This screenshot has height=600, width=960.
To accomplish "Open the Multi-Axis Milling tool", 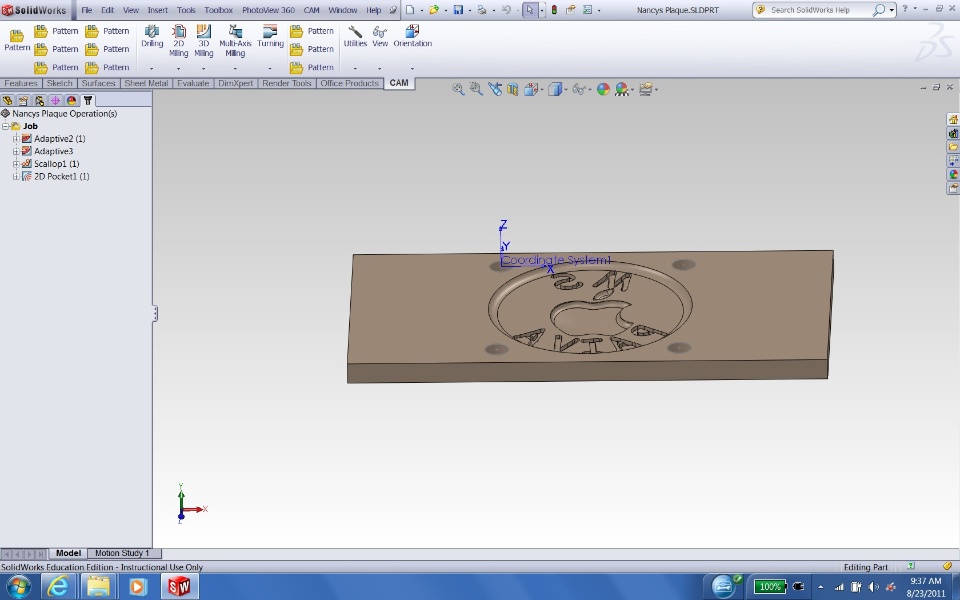I will [235, 41].
